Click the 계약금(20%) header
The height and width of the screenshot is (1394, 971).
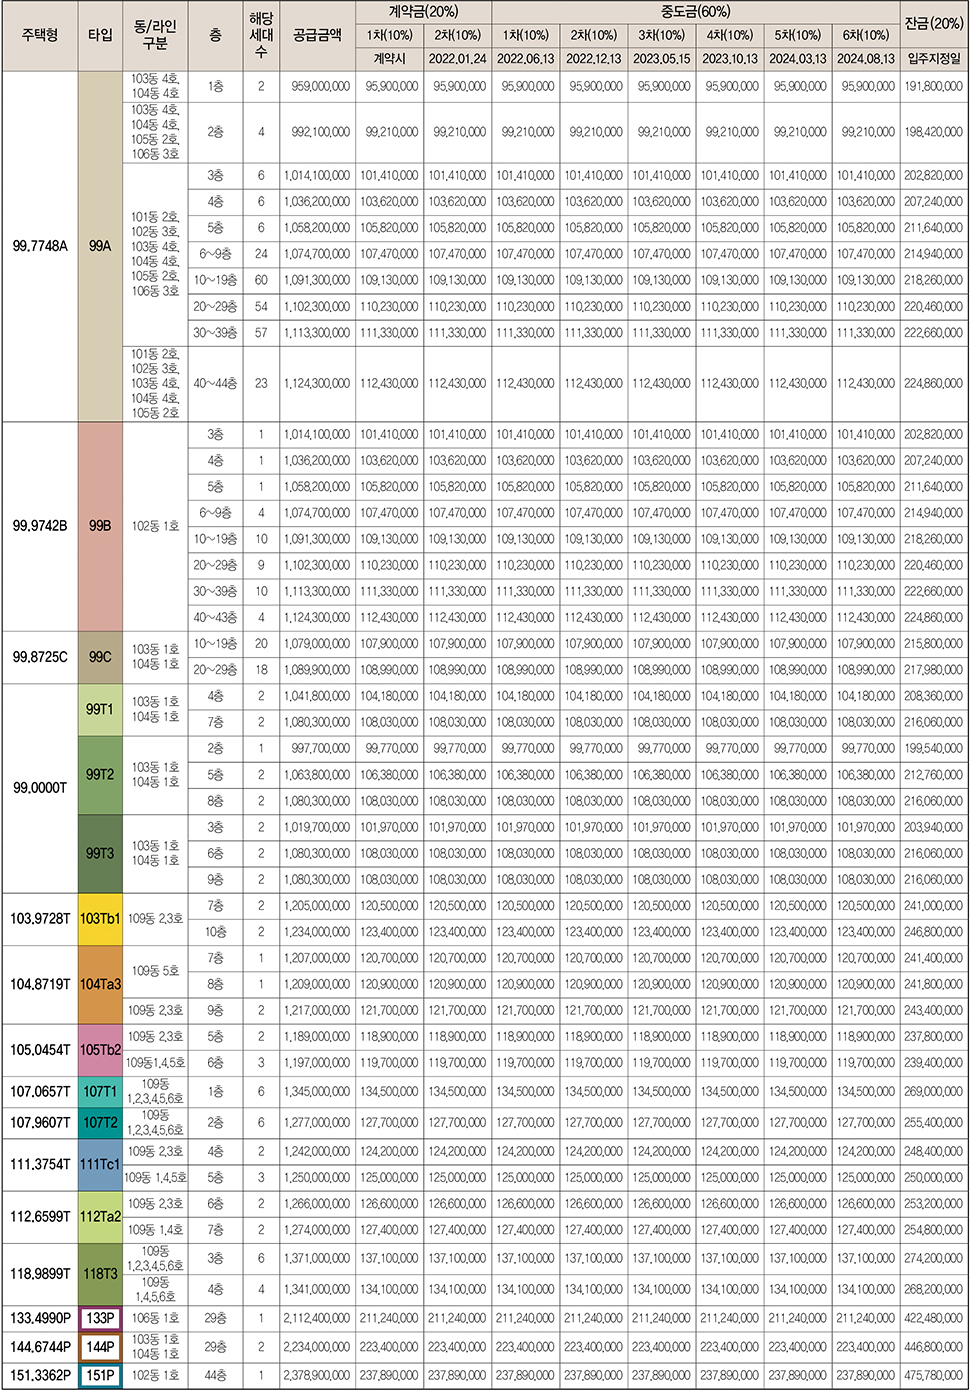[x=424, y=12]
